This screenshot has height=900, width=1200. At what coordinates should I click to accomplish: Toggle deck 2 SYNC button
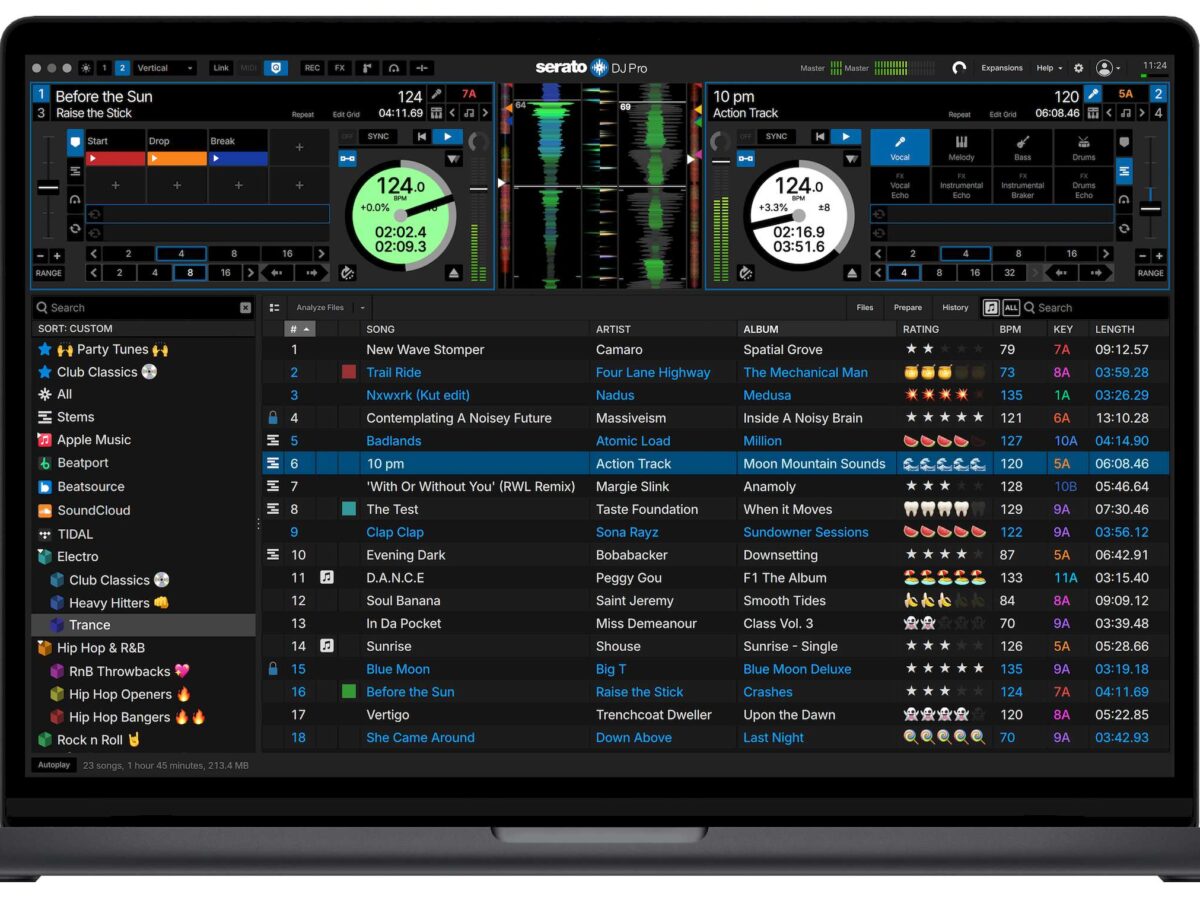pos(776,136)
